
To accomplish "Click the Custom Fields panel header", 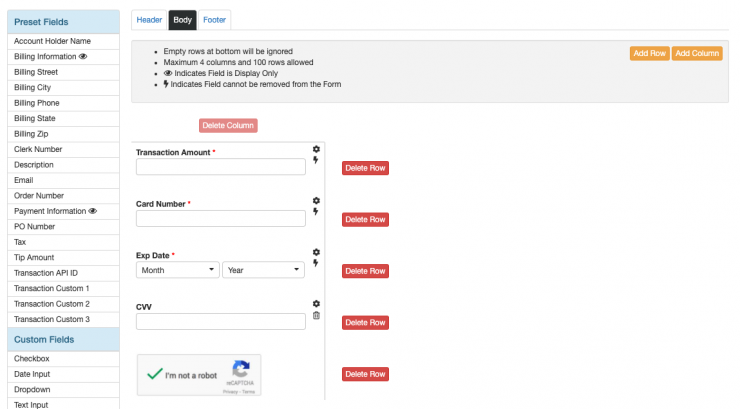I will (x=63, y=340).
